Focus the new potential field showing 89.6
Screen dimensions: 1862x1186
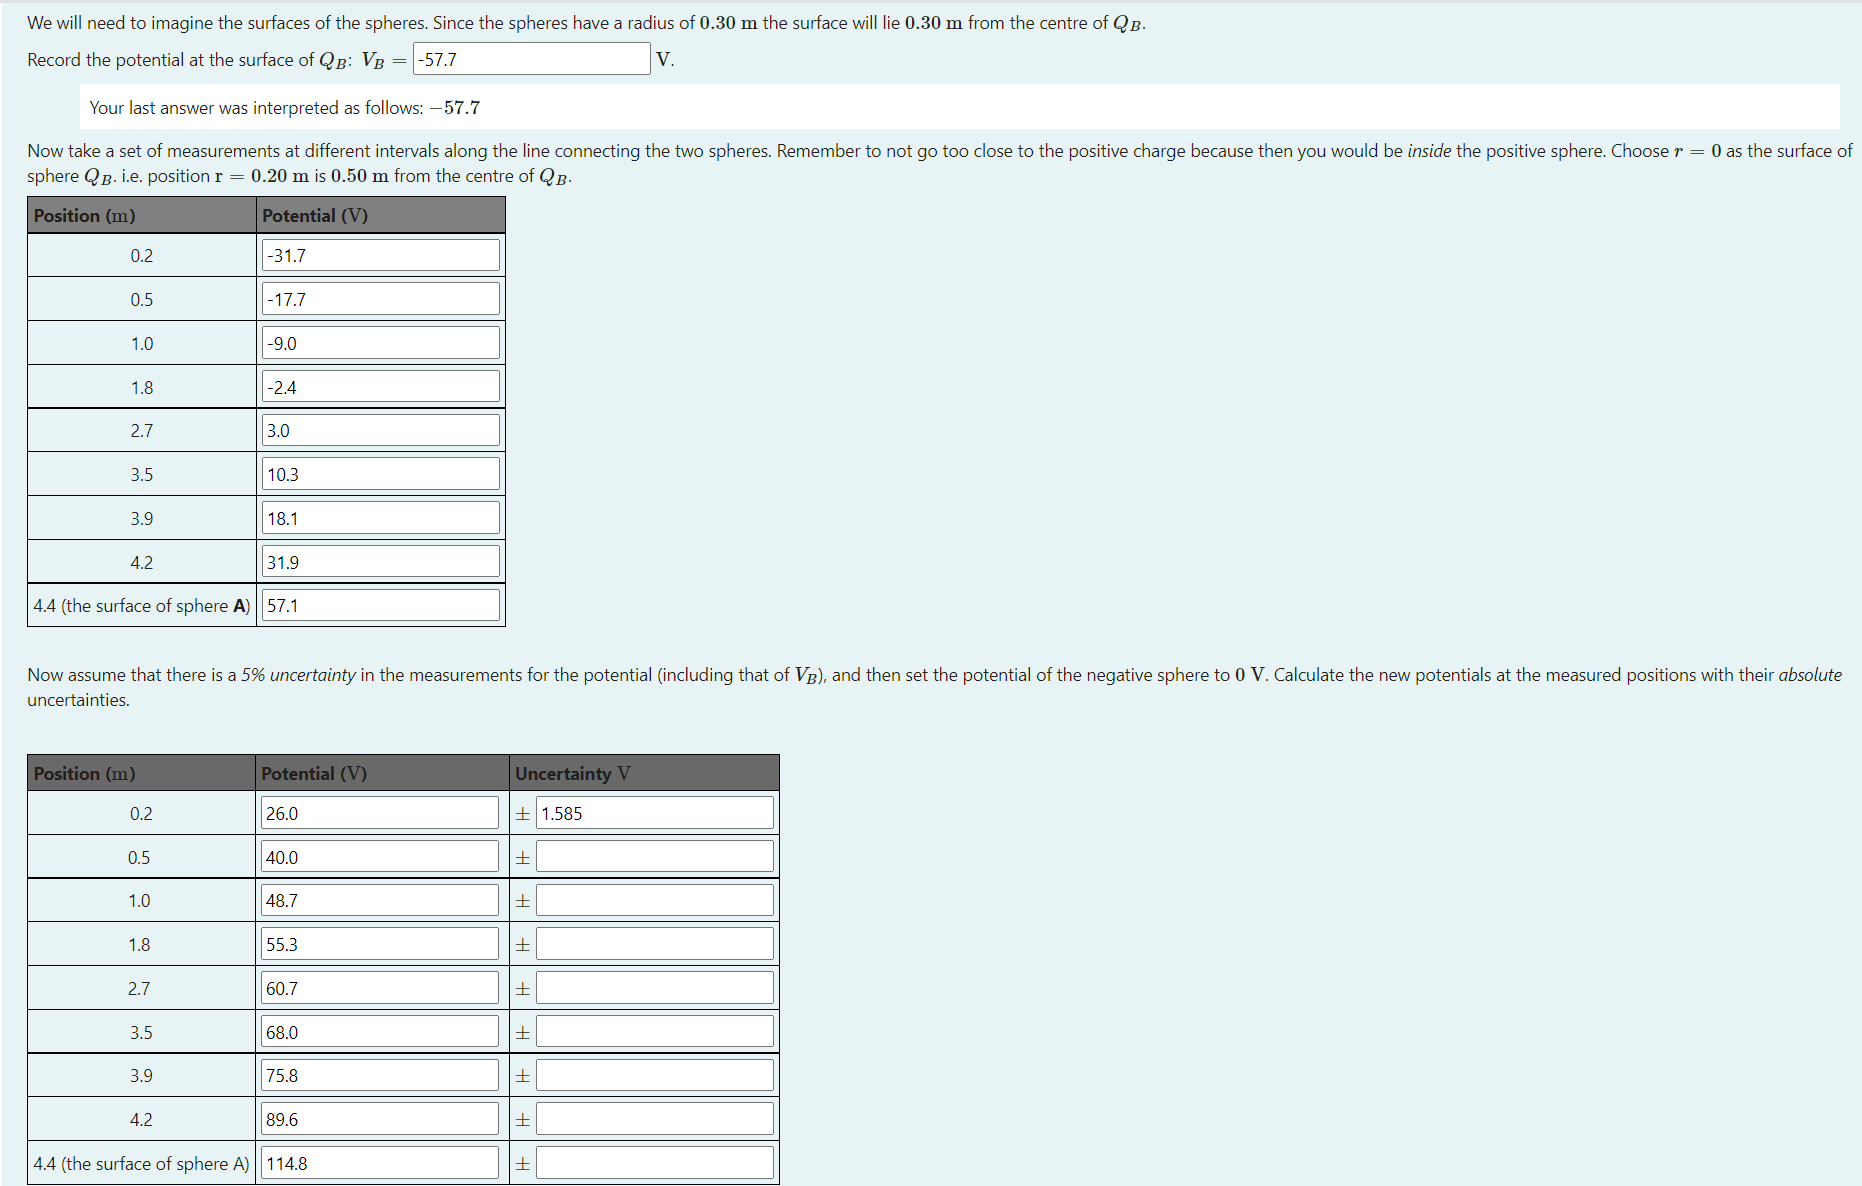click(x=380, y=1119)
